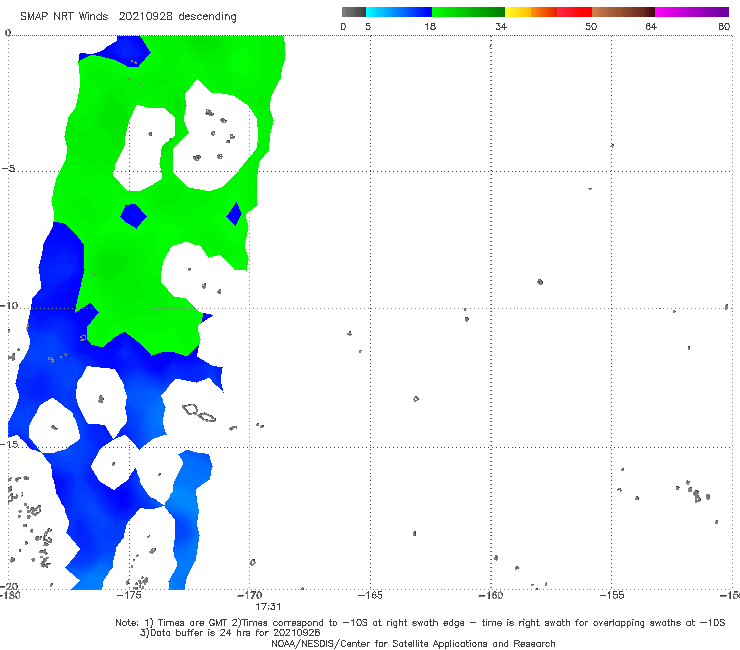Screen dimensions: 740x650
Task: Click the colorbar label '34'
Action: (x=501, y=27)
